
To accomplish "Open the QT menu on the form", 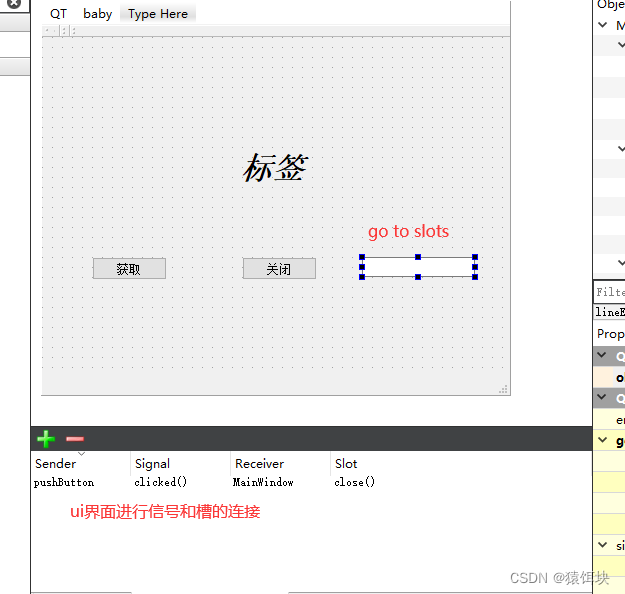I will (x=59, y=14).
